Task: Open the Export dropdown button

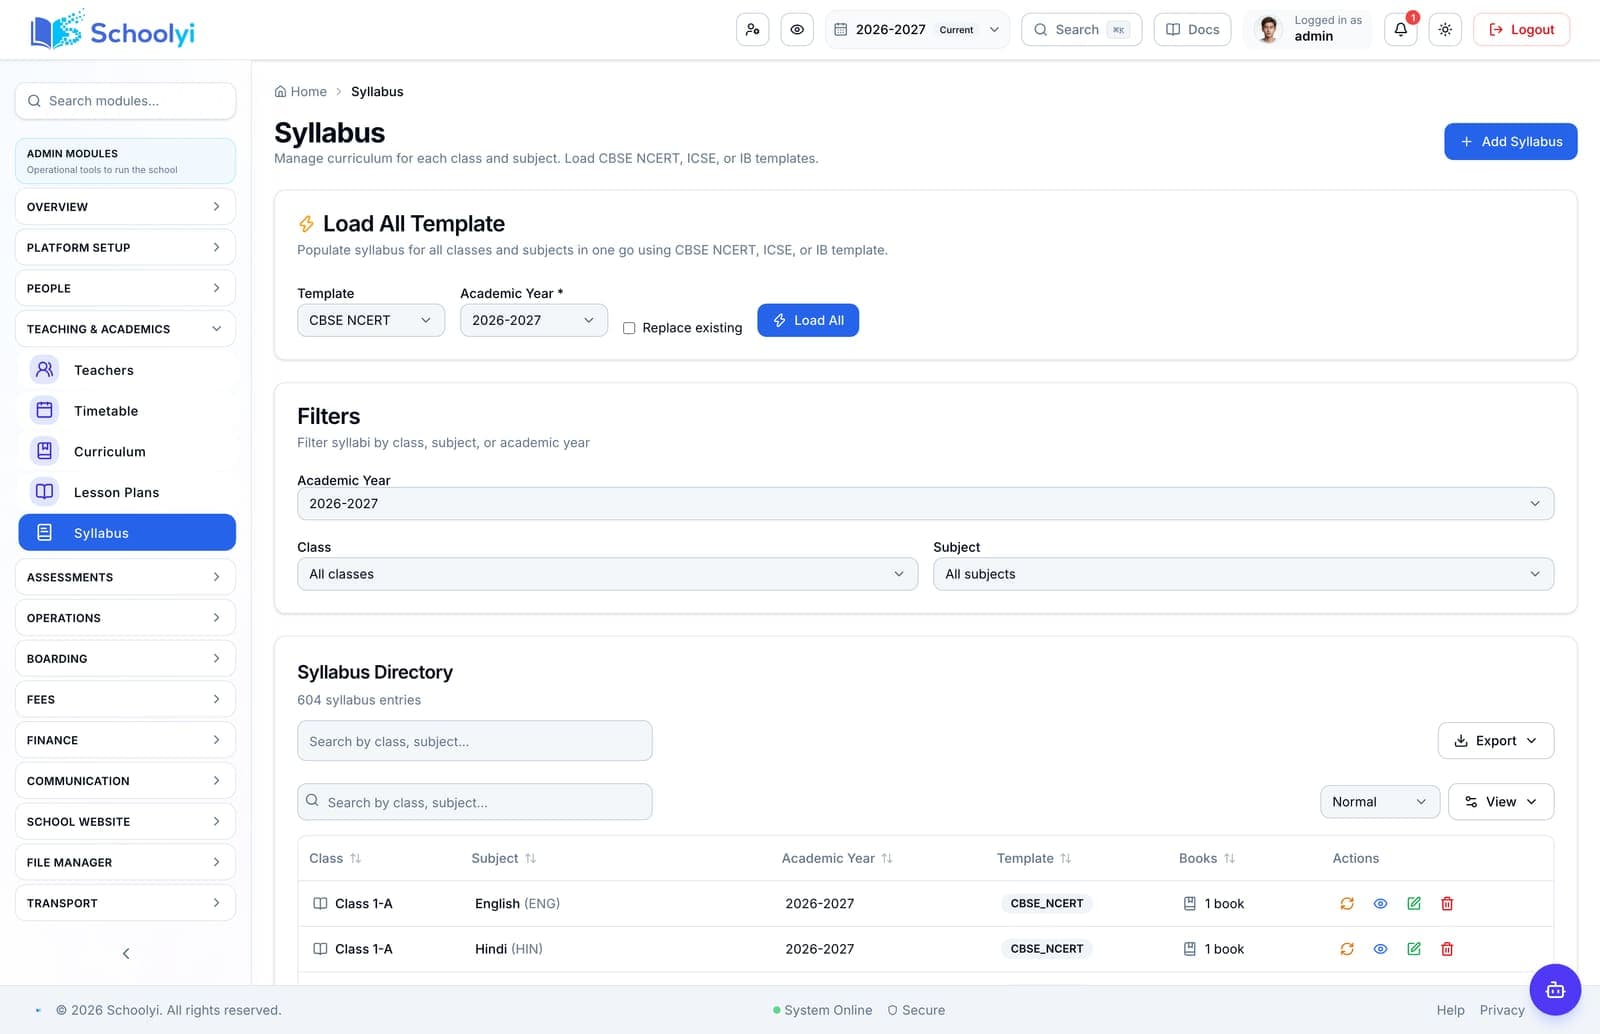Action: point(1495,741)
